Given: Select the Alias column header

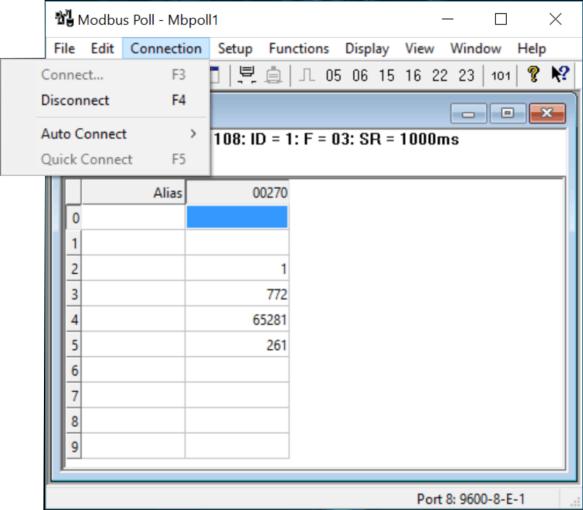Looking at the screenshot, I should pyautogui.click(x=133, y=192).
